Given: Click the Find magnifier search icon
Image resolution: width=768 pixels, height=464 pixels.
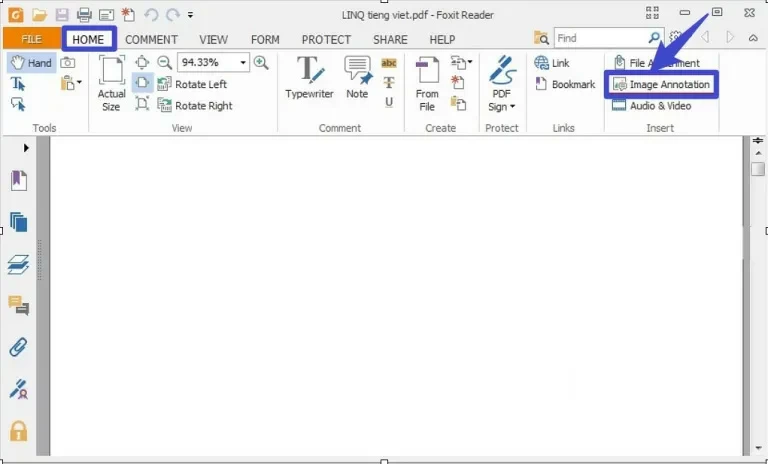Looking at the screenshot, I should pyautogui.click(x=654, y=37).
